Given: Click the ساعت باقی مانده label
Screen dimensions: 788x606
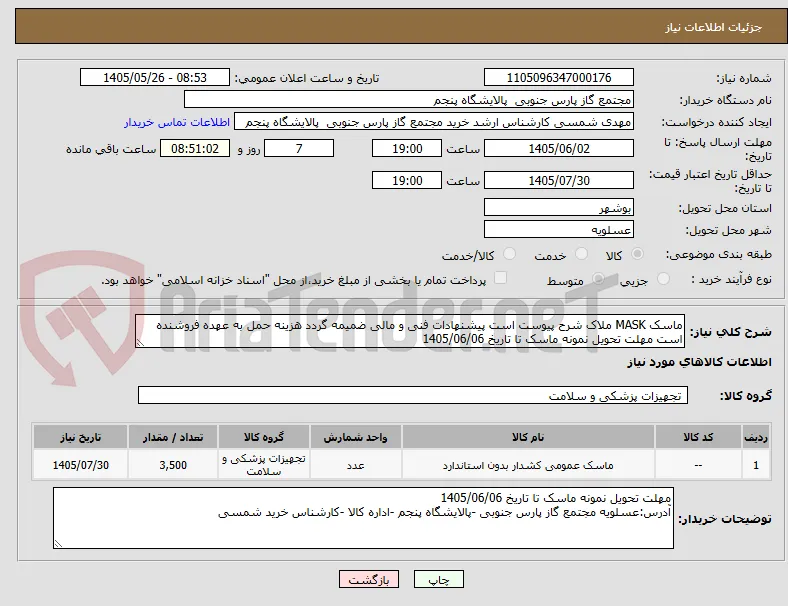Looking at the screenshot, I should coord(111,149).
